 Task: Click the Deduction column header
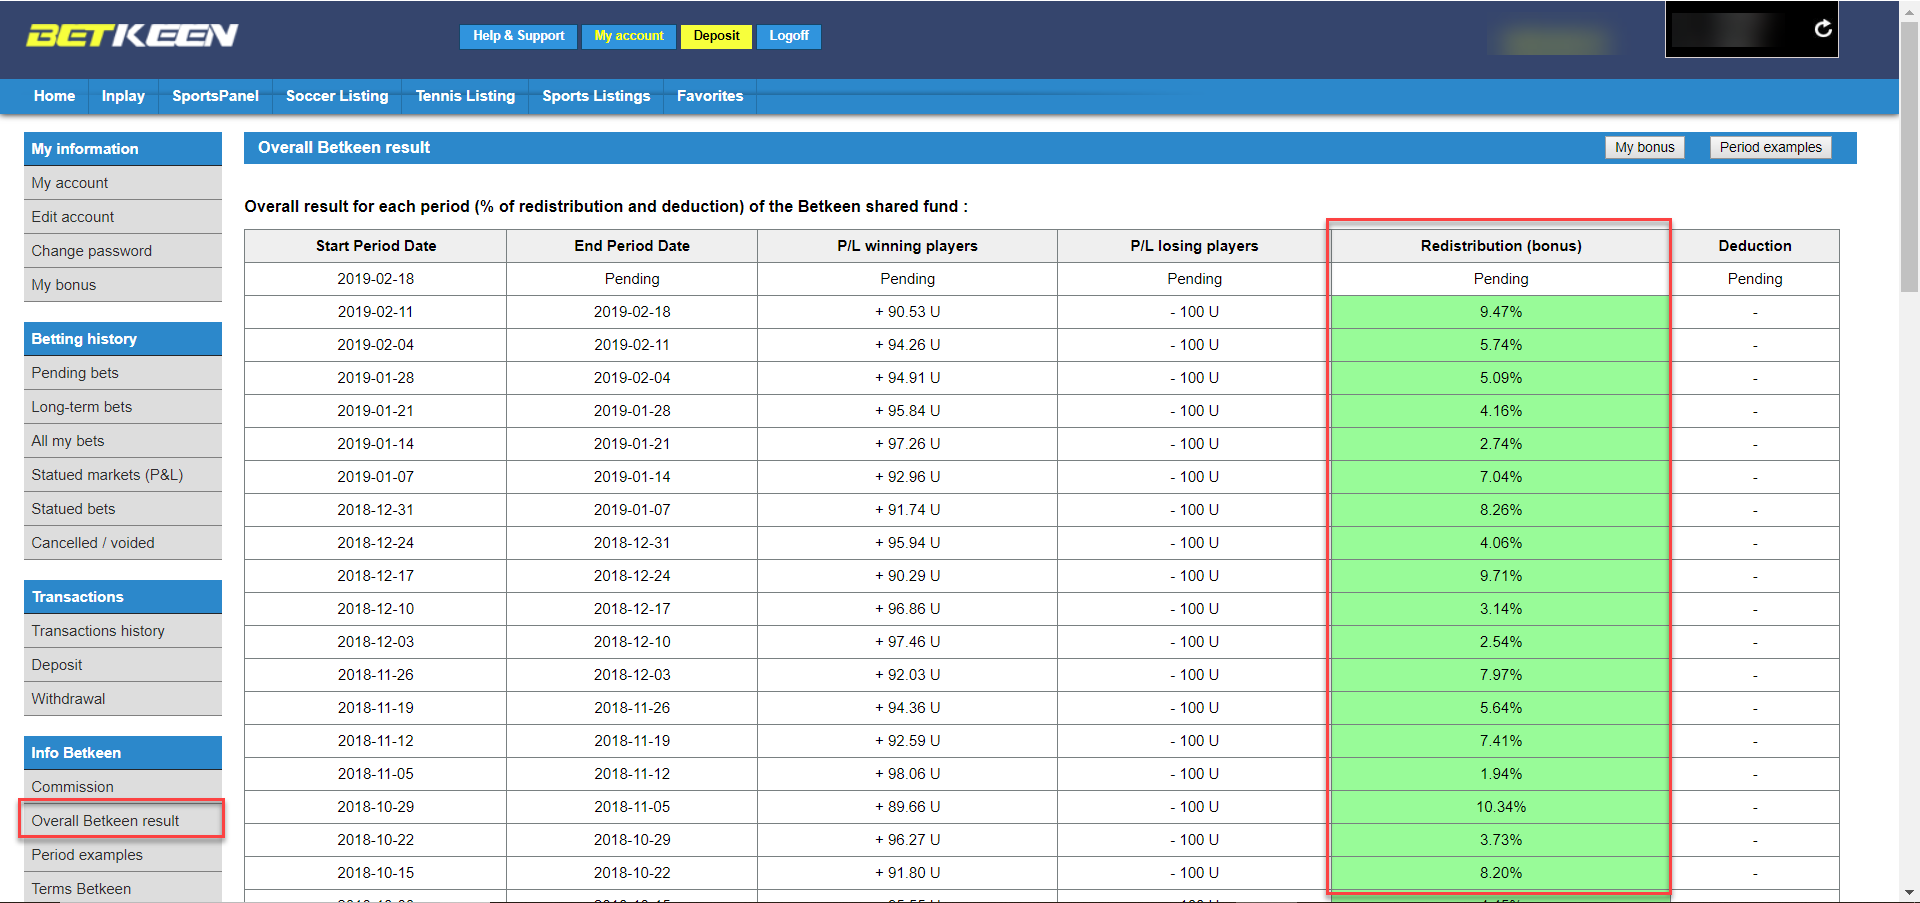click(1755, 246)
